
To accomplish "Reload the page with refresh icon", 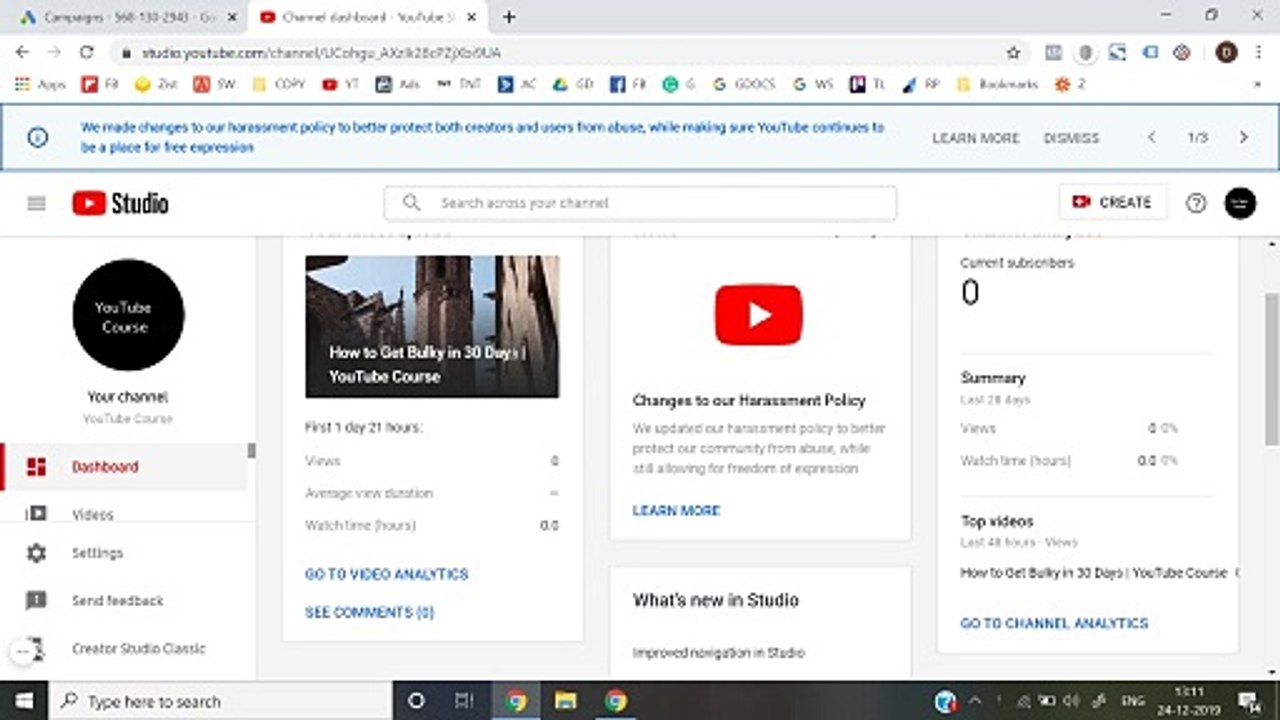I will [x=87, y=52].
